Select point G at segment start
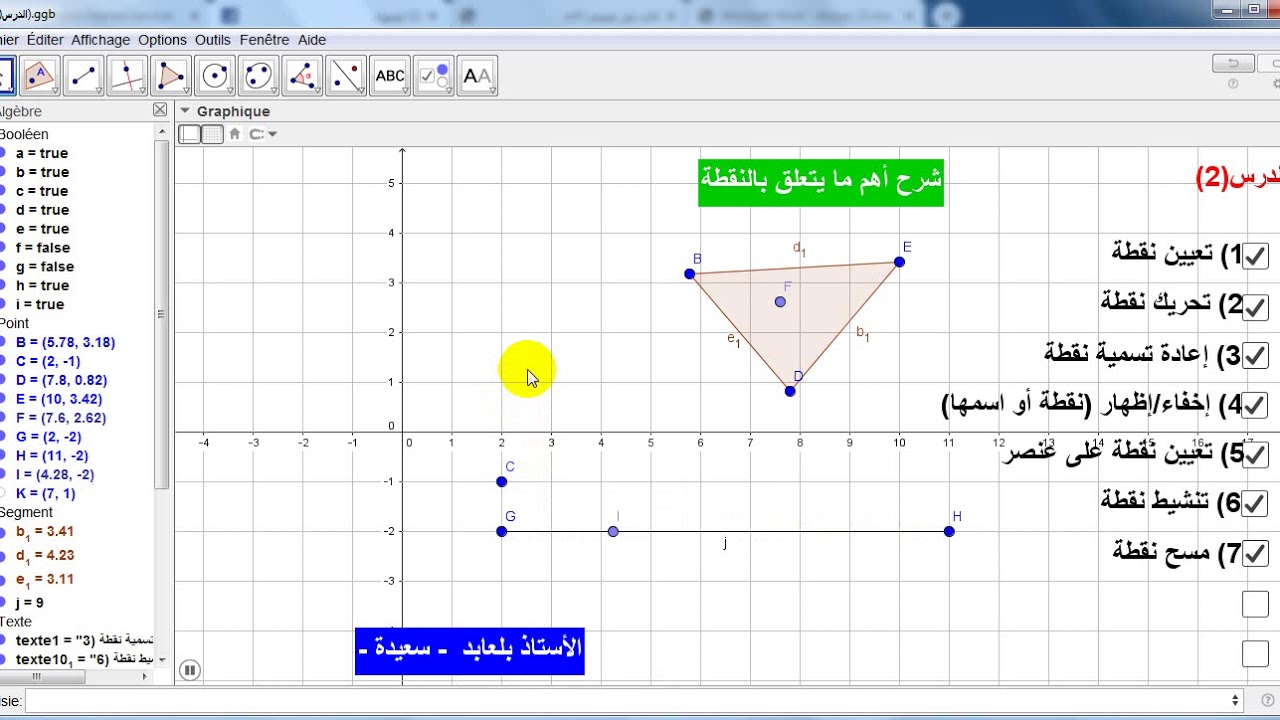 pyautogui.click(x=502, y=532)
